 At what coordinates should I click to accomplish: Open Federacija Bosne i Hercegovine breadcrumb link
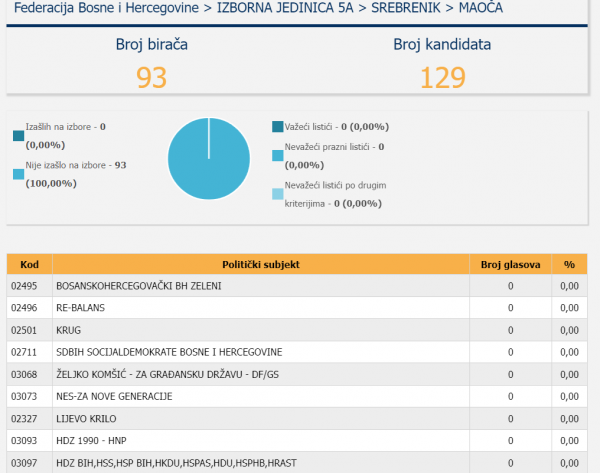tap(106, 8)
